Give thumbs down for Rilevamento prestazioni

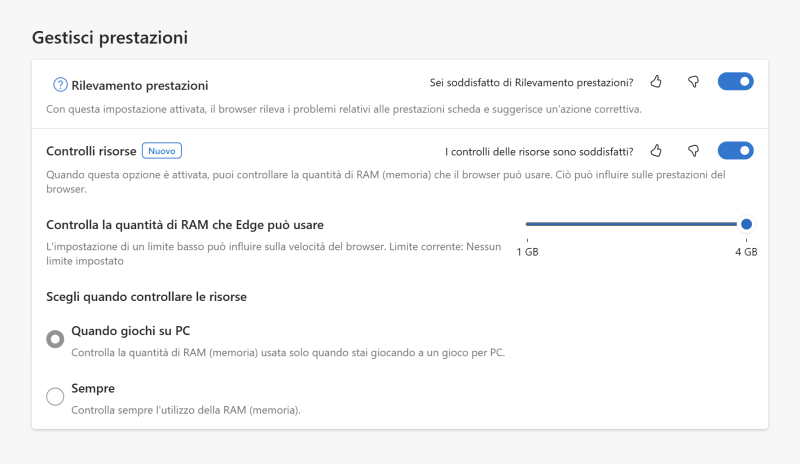tap(692, 82)
